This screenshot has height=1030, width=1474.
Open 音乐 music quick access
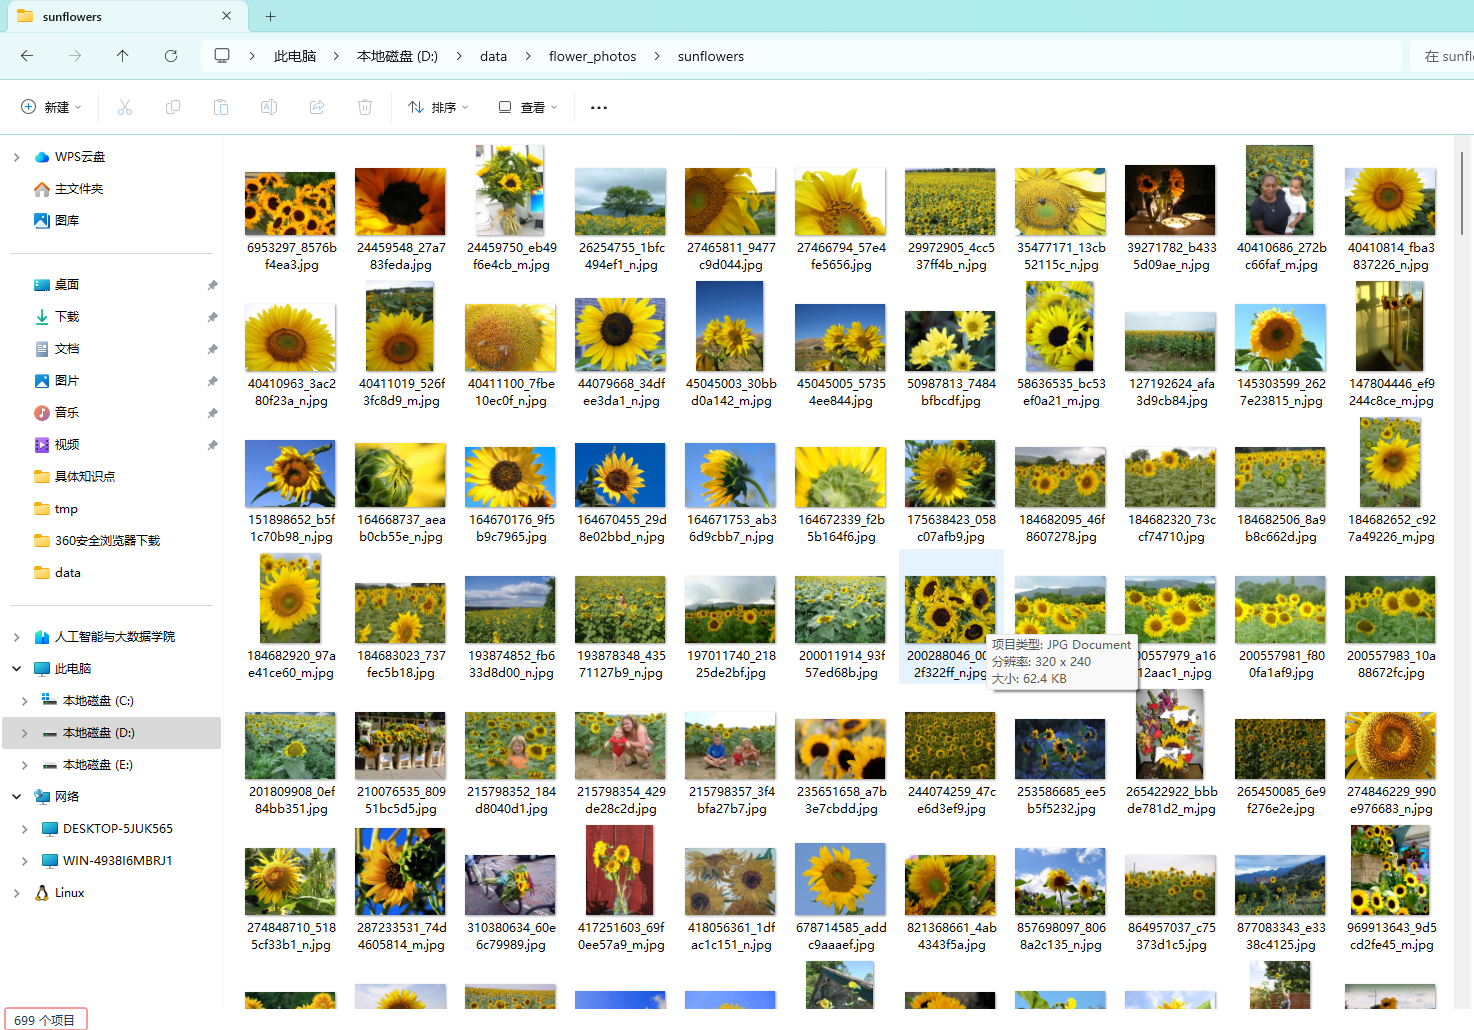[66, 413]
